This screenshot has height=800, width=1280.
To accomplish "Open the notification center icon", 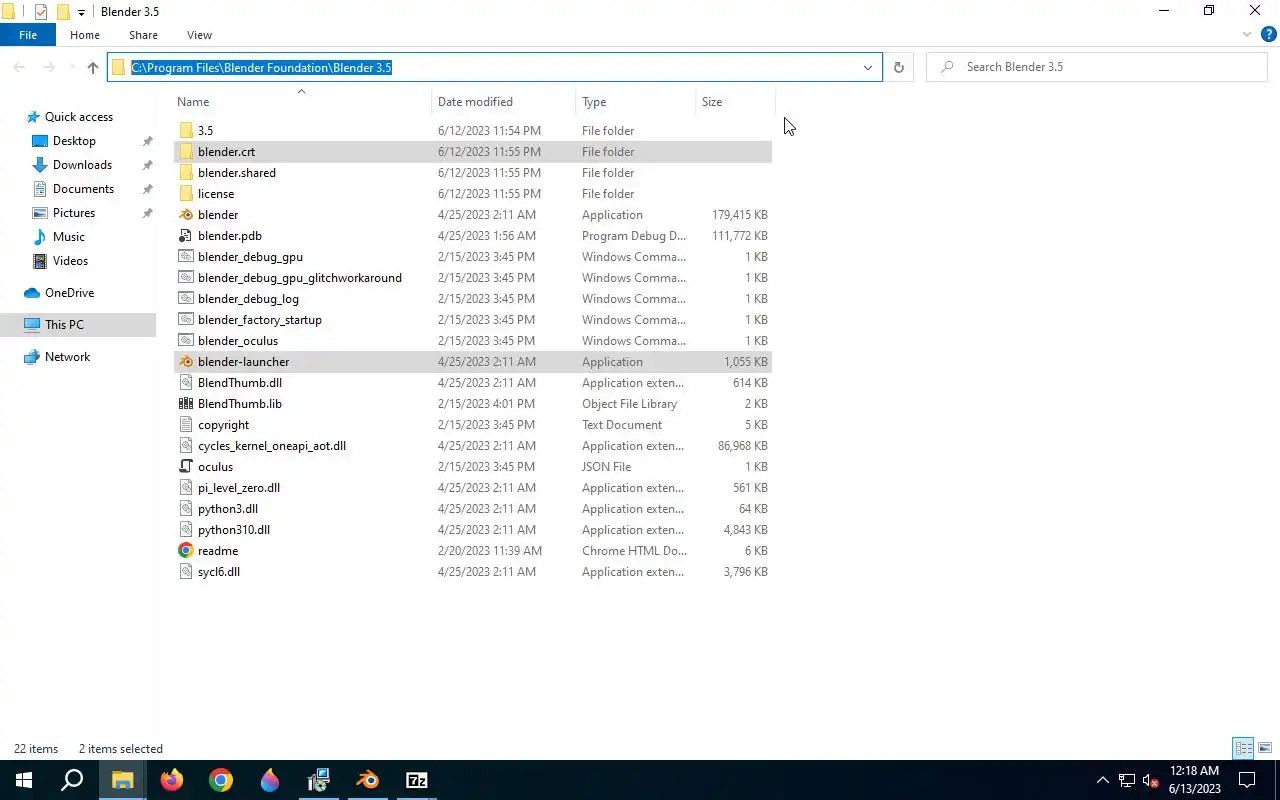I will click(x=1247, y=780).
